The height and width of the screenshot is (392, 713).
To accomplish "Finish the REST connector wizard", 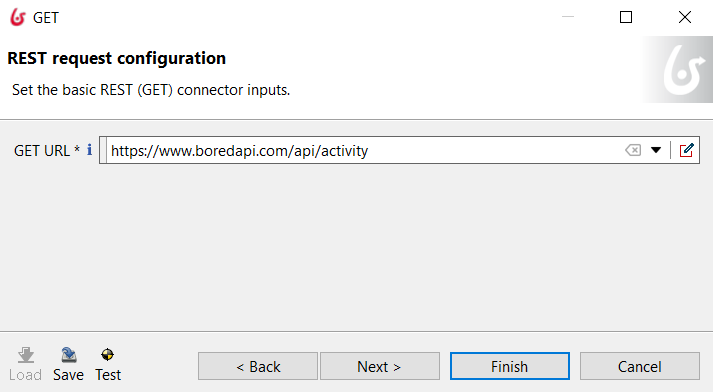I will point(510,366).
